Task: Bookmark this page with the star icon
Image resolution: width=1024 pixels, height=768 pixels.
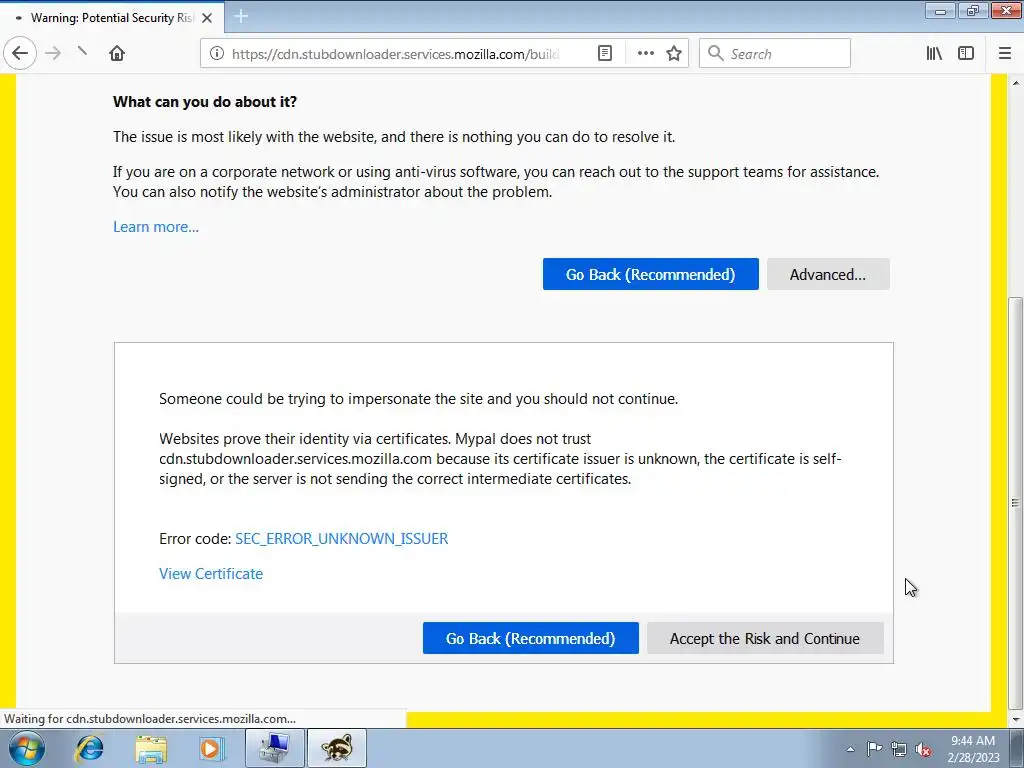Action: 674,54
